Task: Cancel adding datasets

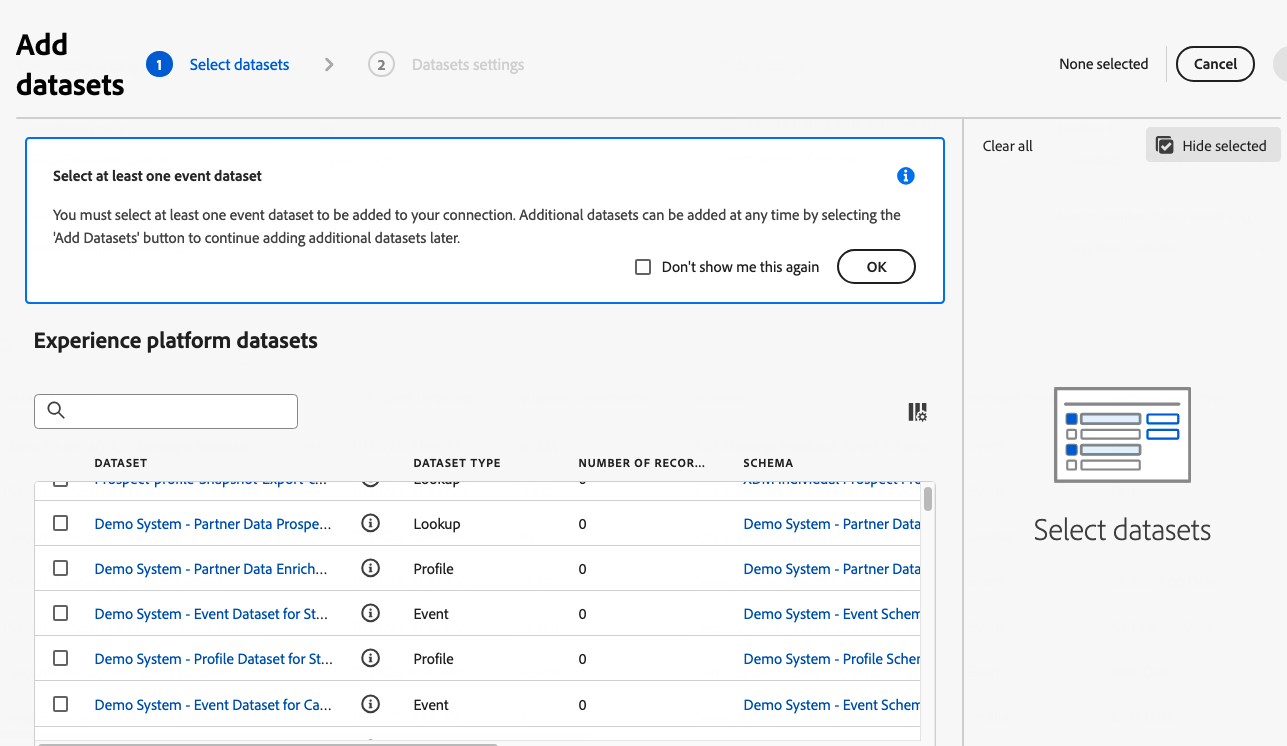Action: pyautogui.click(x=1215, y=64)
